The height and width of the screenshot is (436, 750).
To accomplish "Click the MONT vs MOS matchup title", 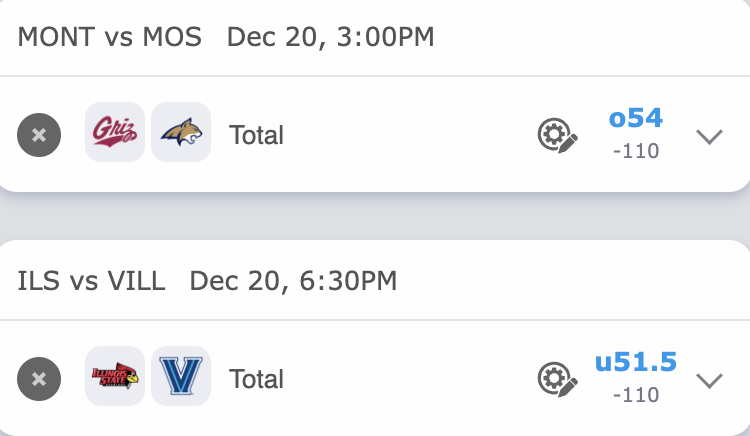I will 110,38.
